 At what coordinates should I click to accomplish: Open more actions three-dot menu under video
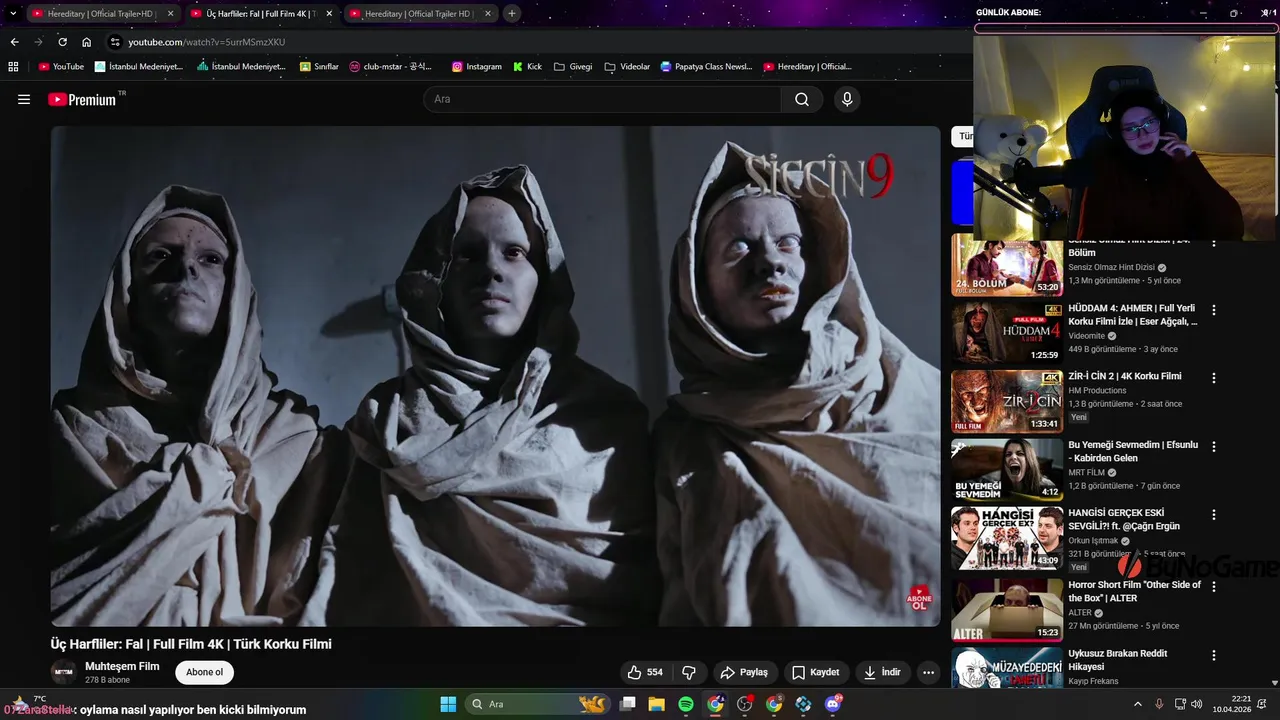point(928,672)
